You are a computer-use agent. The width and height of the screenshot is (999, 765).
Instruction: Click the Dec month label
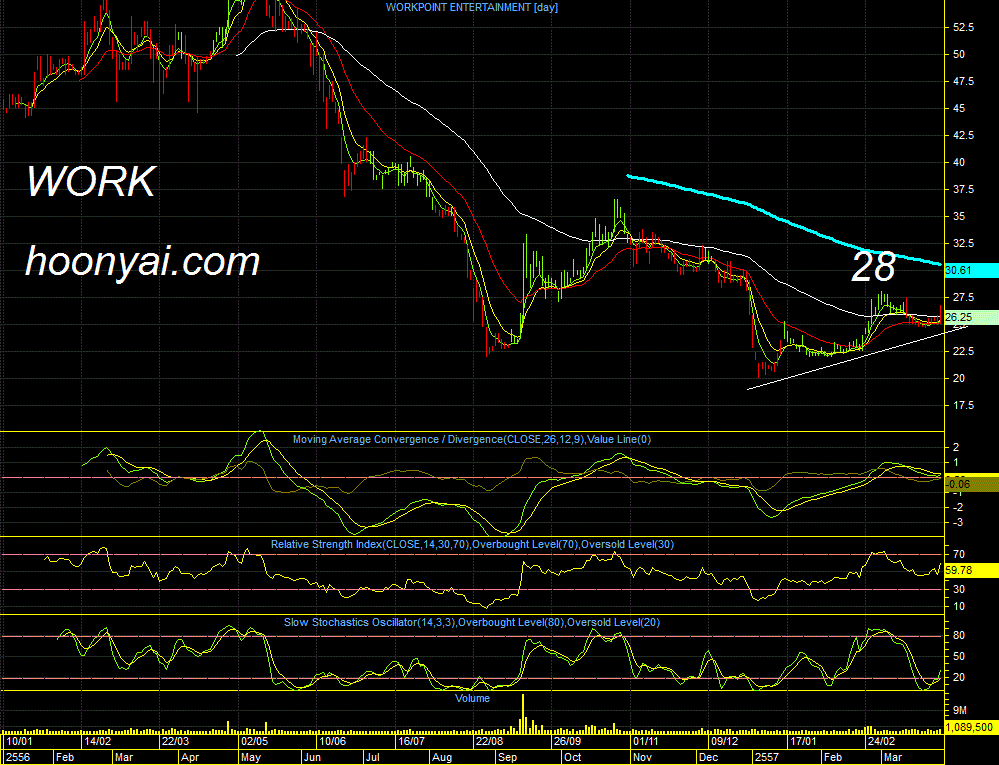pos(708,758)
